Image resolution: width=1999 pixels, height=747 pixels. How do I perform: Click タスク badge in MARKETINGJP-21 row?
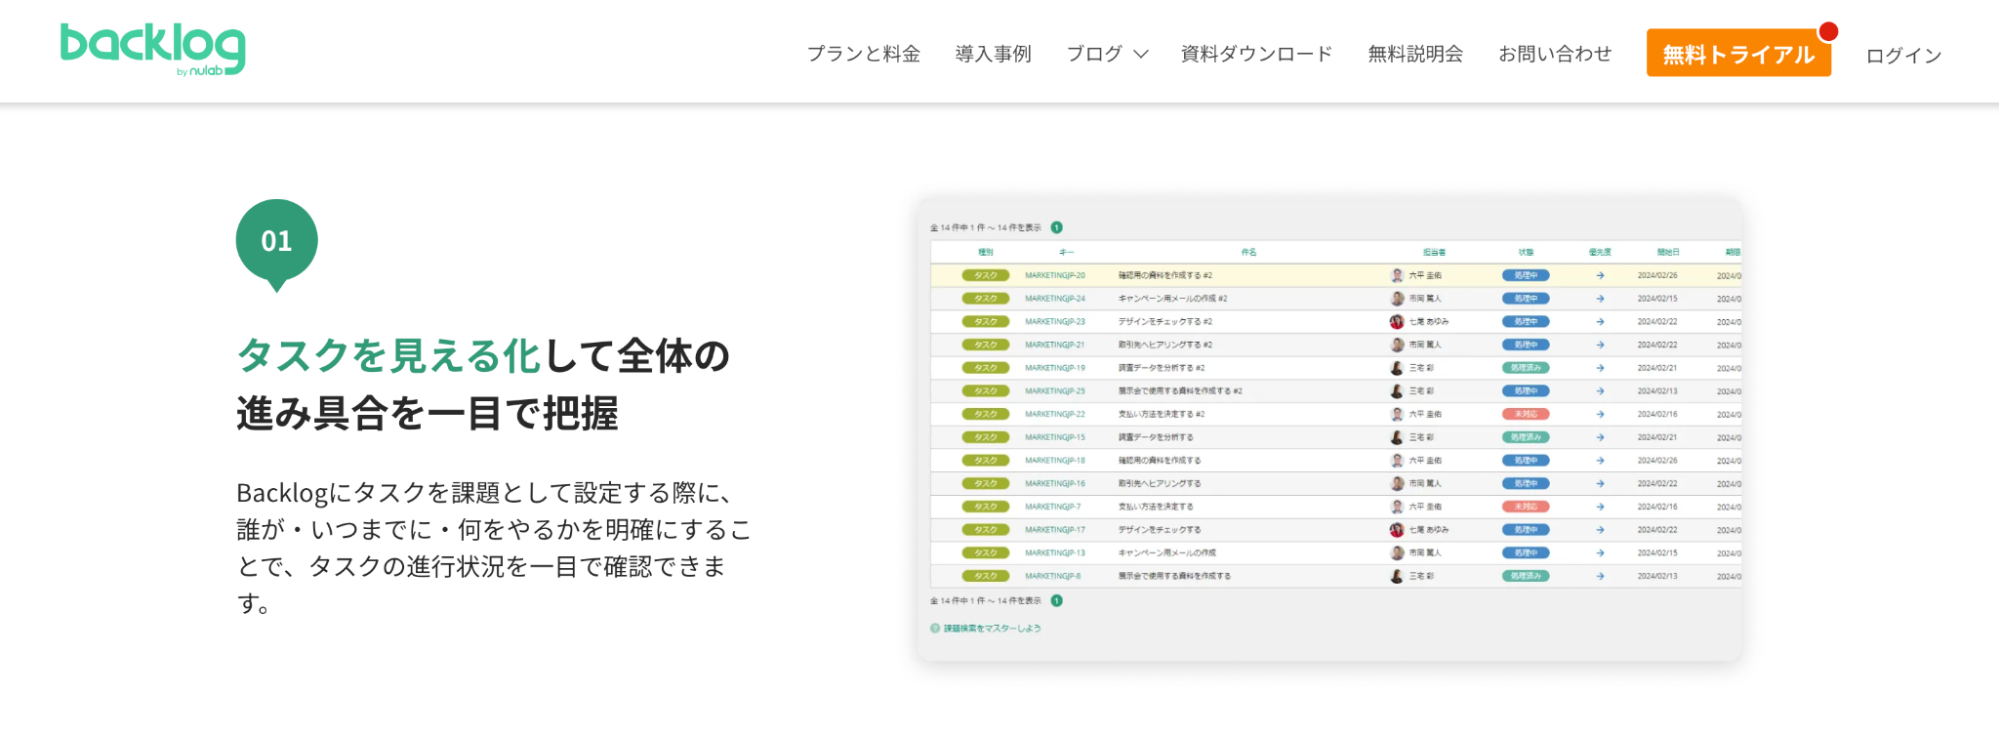point(985,345)
